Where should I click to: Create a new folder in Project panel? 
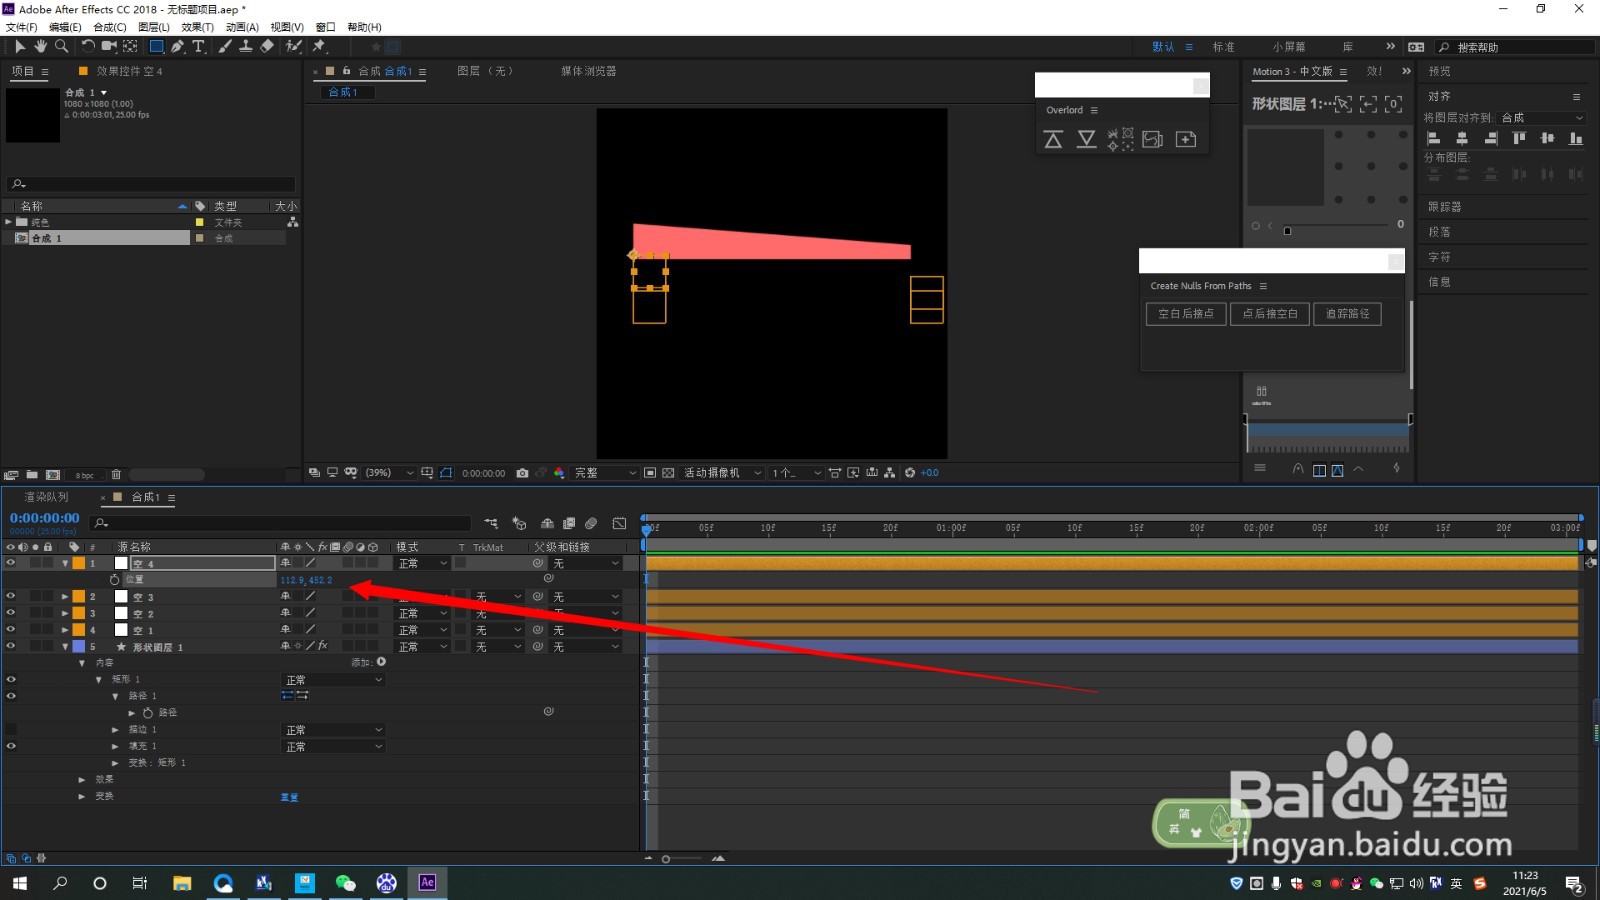32,475
